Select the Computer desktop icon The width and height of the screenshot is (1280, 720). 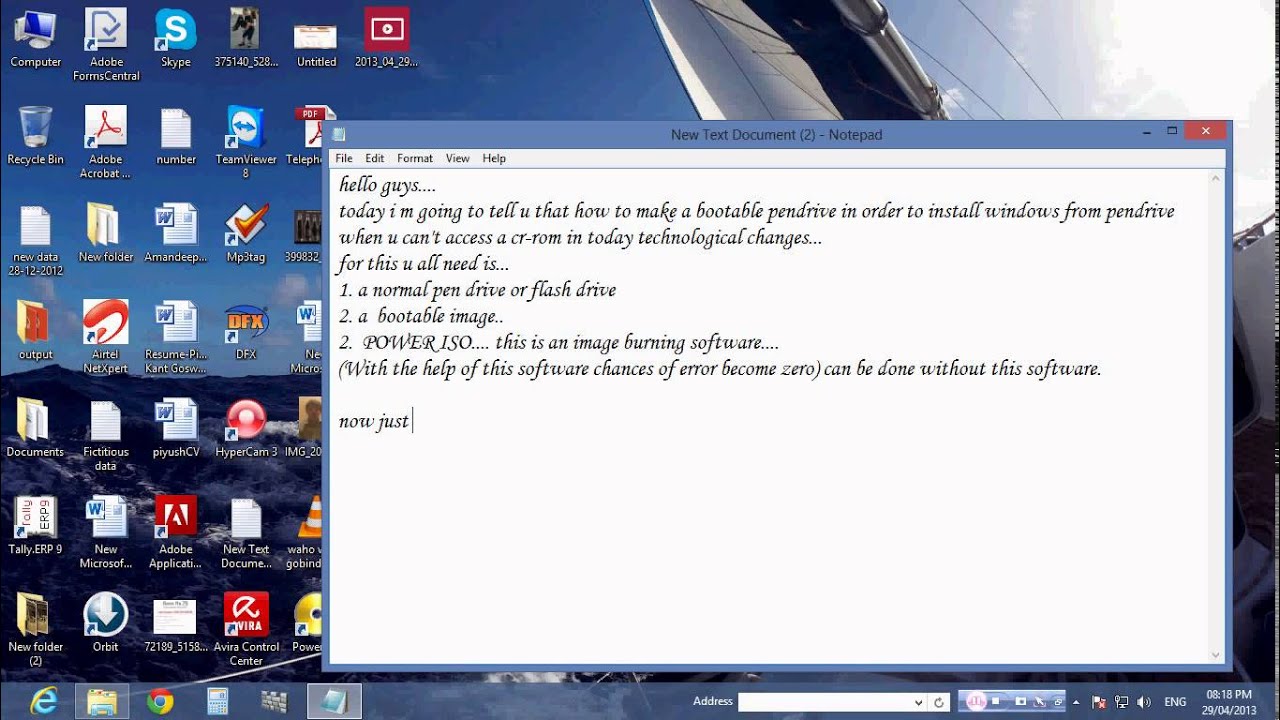(36, 38)
